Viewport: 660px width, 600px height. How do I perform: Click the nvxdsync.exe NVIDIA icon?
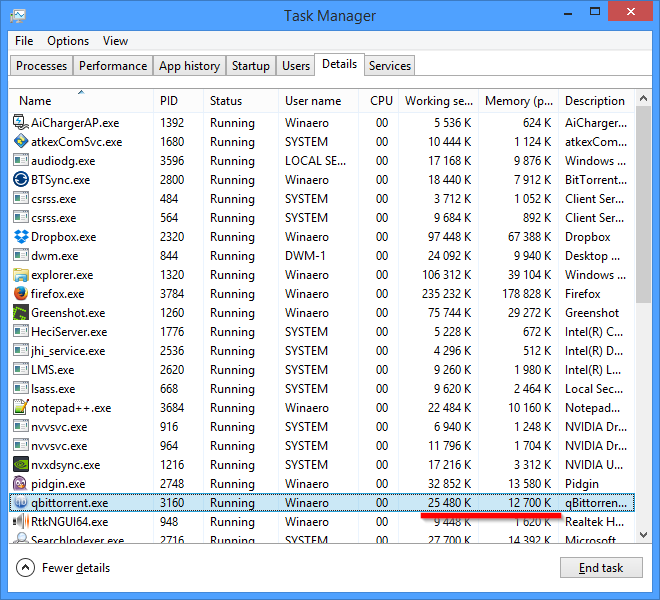coord(21,464)
